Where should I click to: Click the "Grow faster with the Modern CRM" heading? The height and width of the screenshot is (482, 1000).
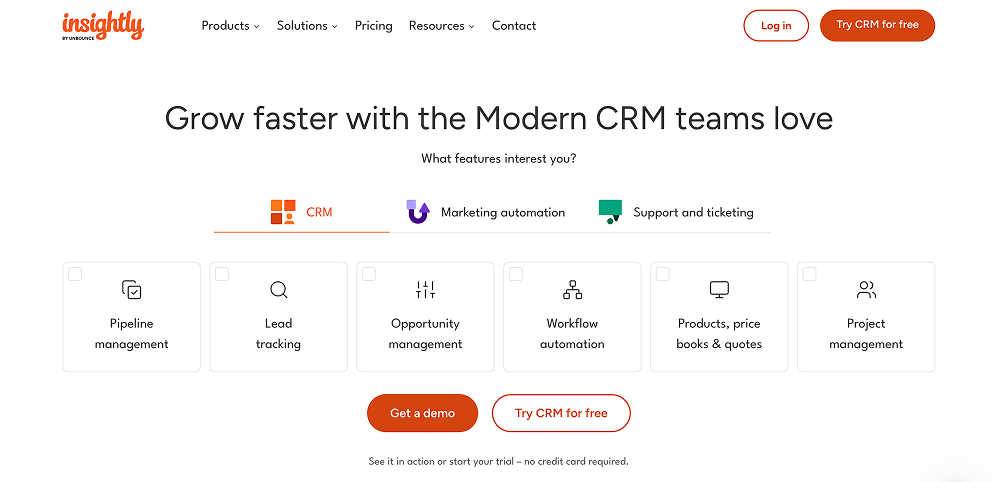tap(499, 119)
